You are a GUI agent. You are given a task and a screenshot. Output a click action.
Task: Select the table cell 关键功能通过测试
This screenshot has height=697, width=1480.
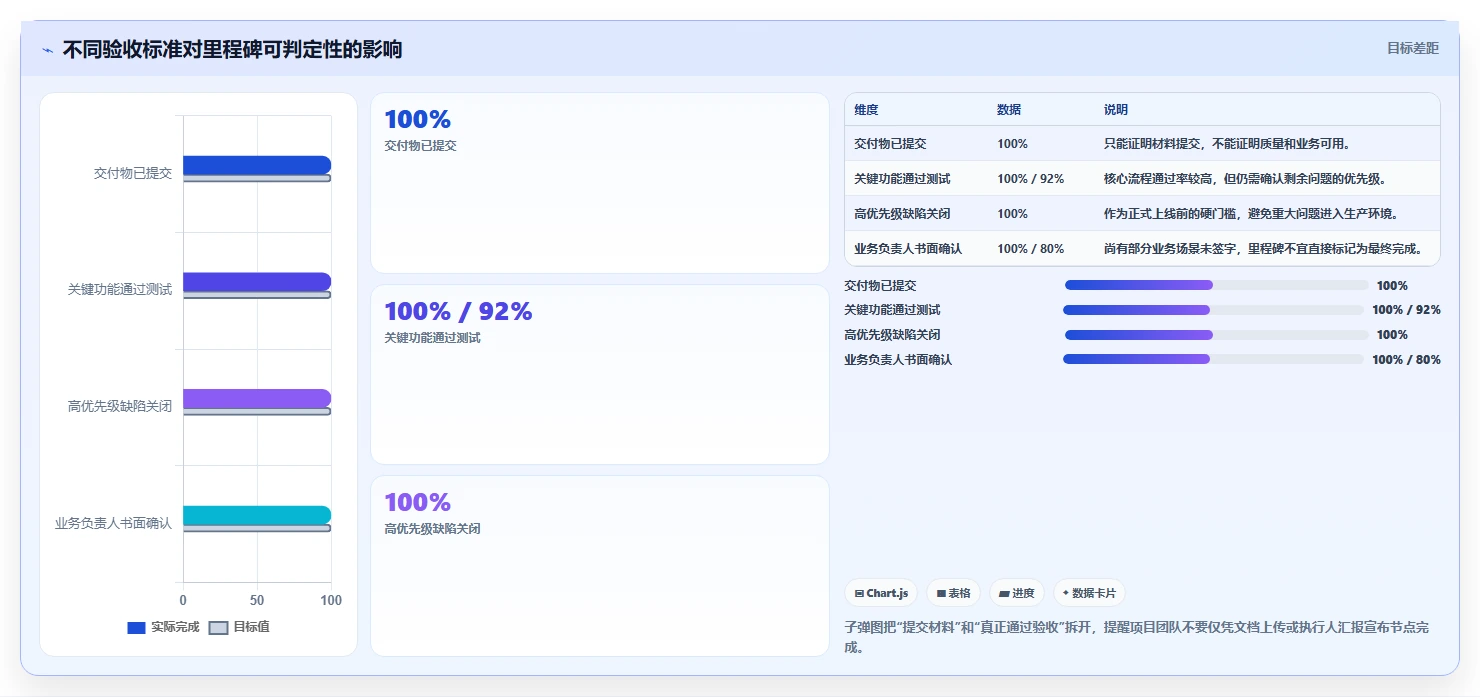point(902,179)
